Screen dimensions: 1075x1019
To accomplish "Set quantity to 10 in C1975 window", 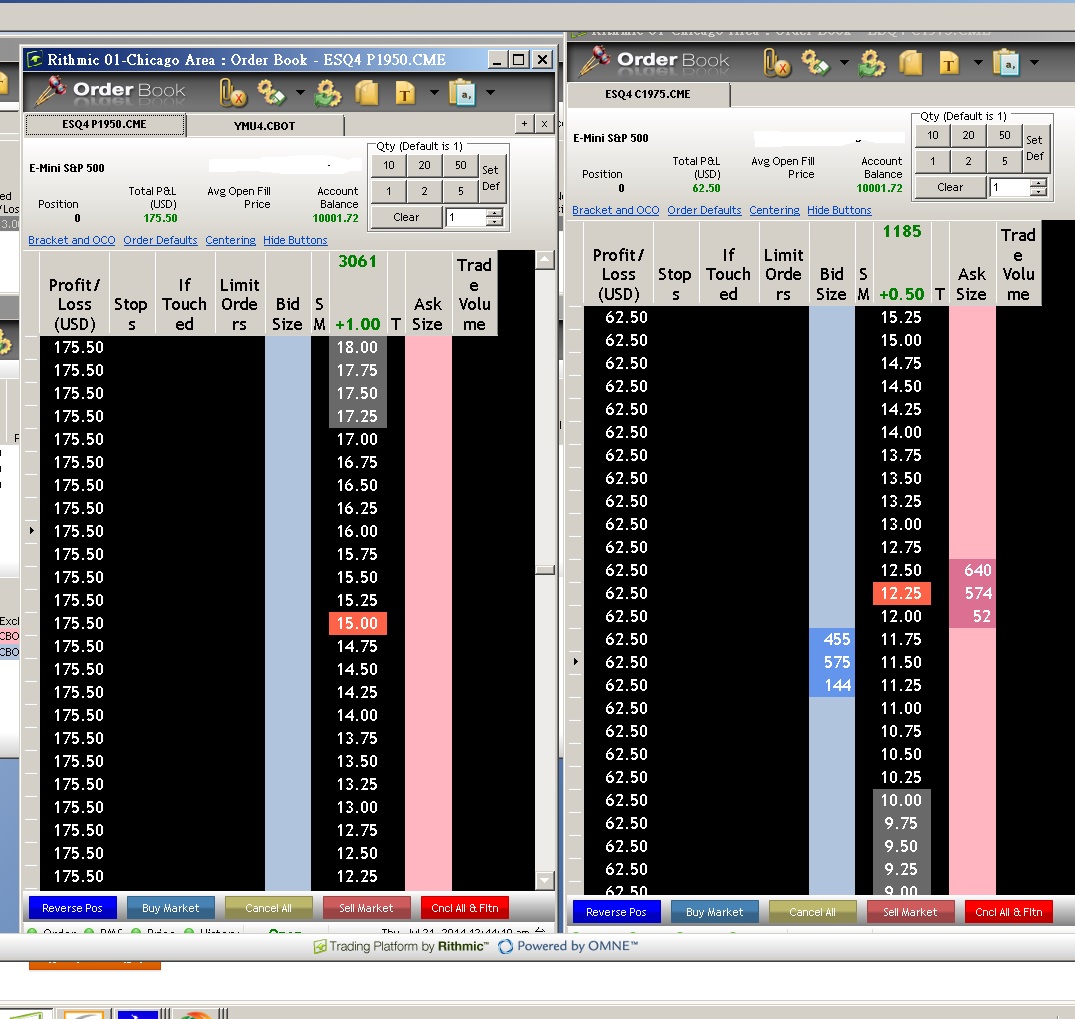I will point(932,135).
